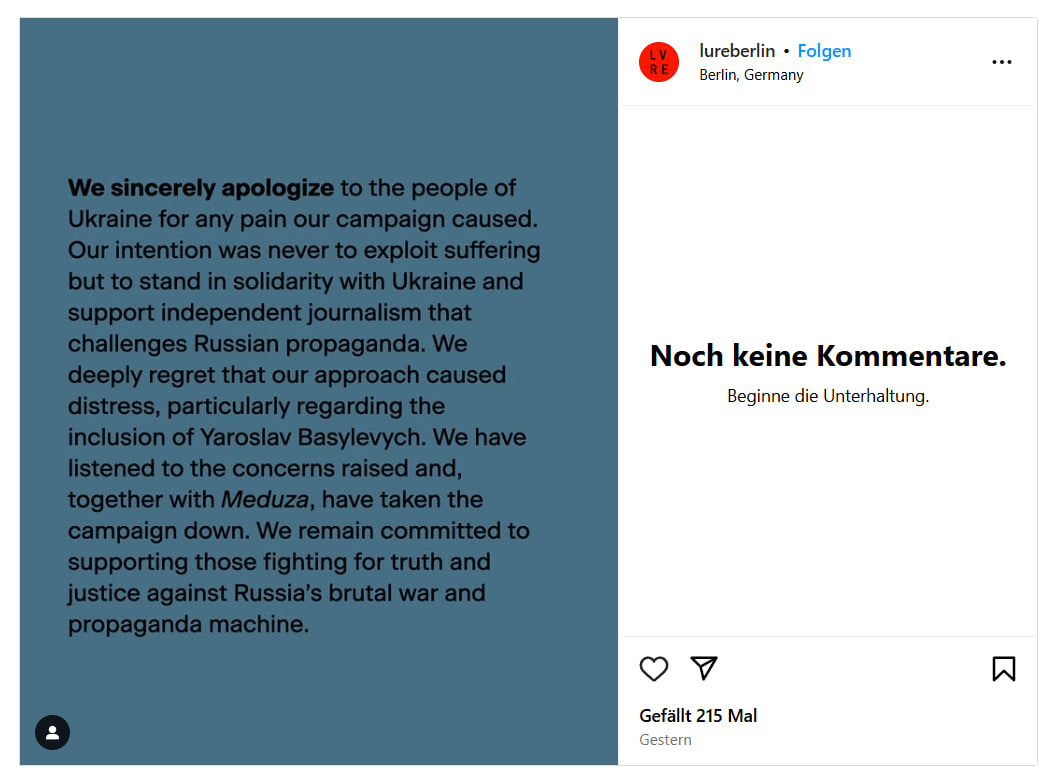This screenshot has width=1057, height=781.
Task: Open the Berlin, Germany location link
Action: tap(751, 75)
